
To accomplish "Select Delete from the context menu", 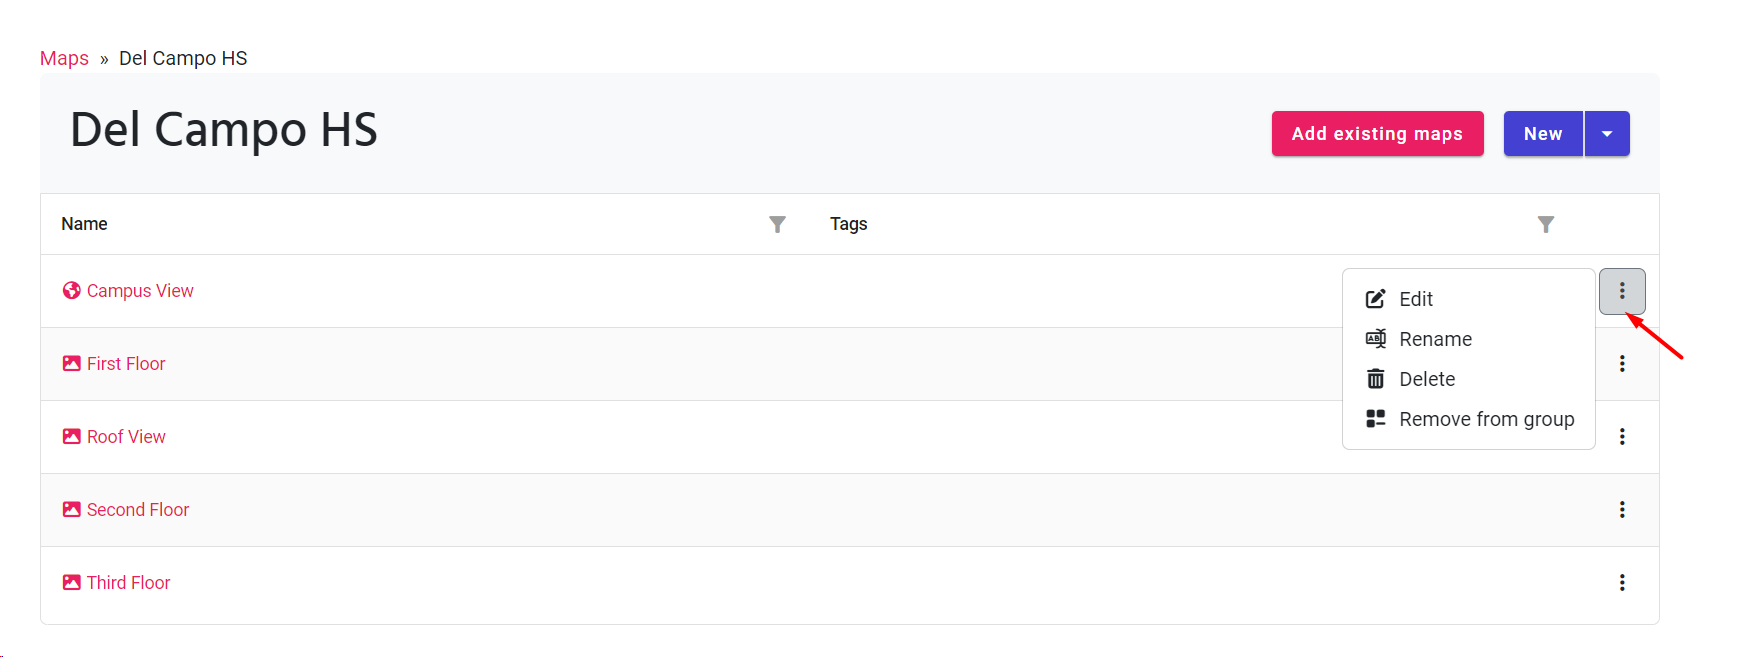I will 1426,379.
